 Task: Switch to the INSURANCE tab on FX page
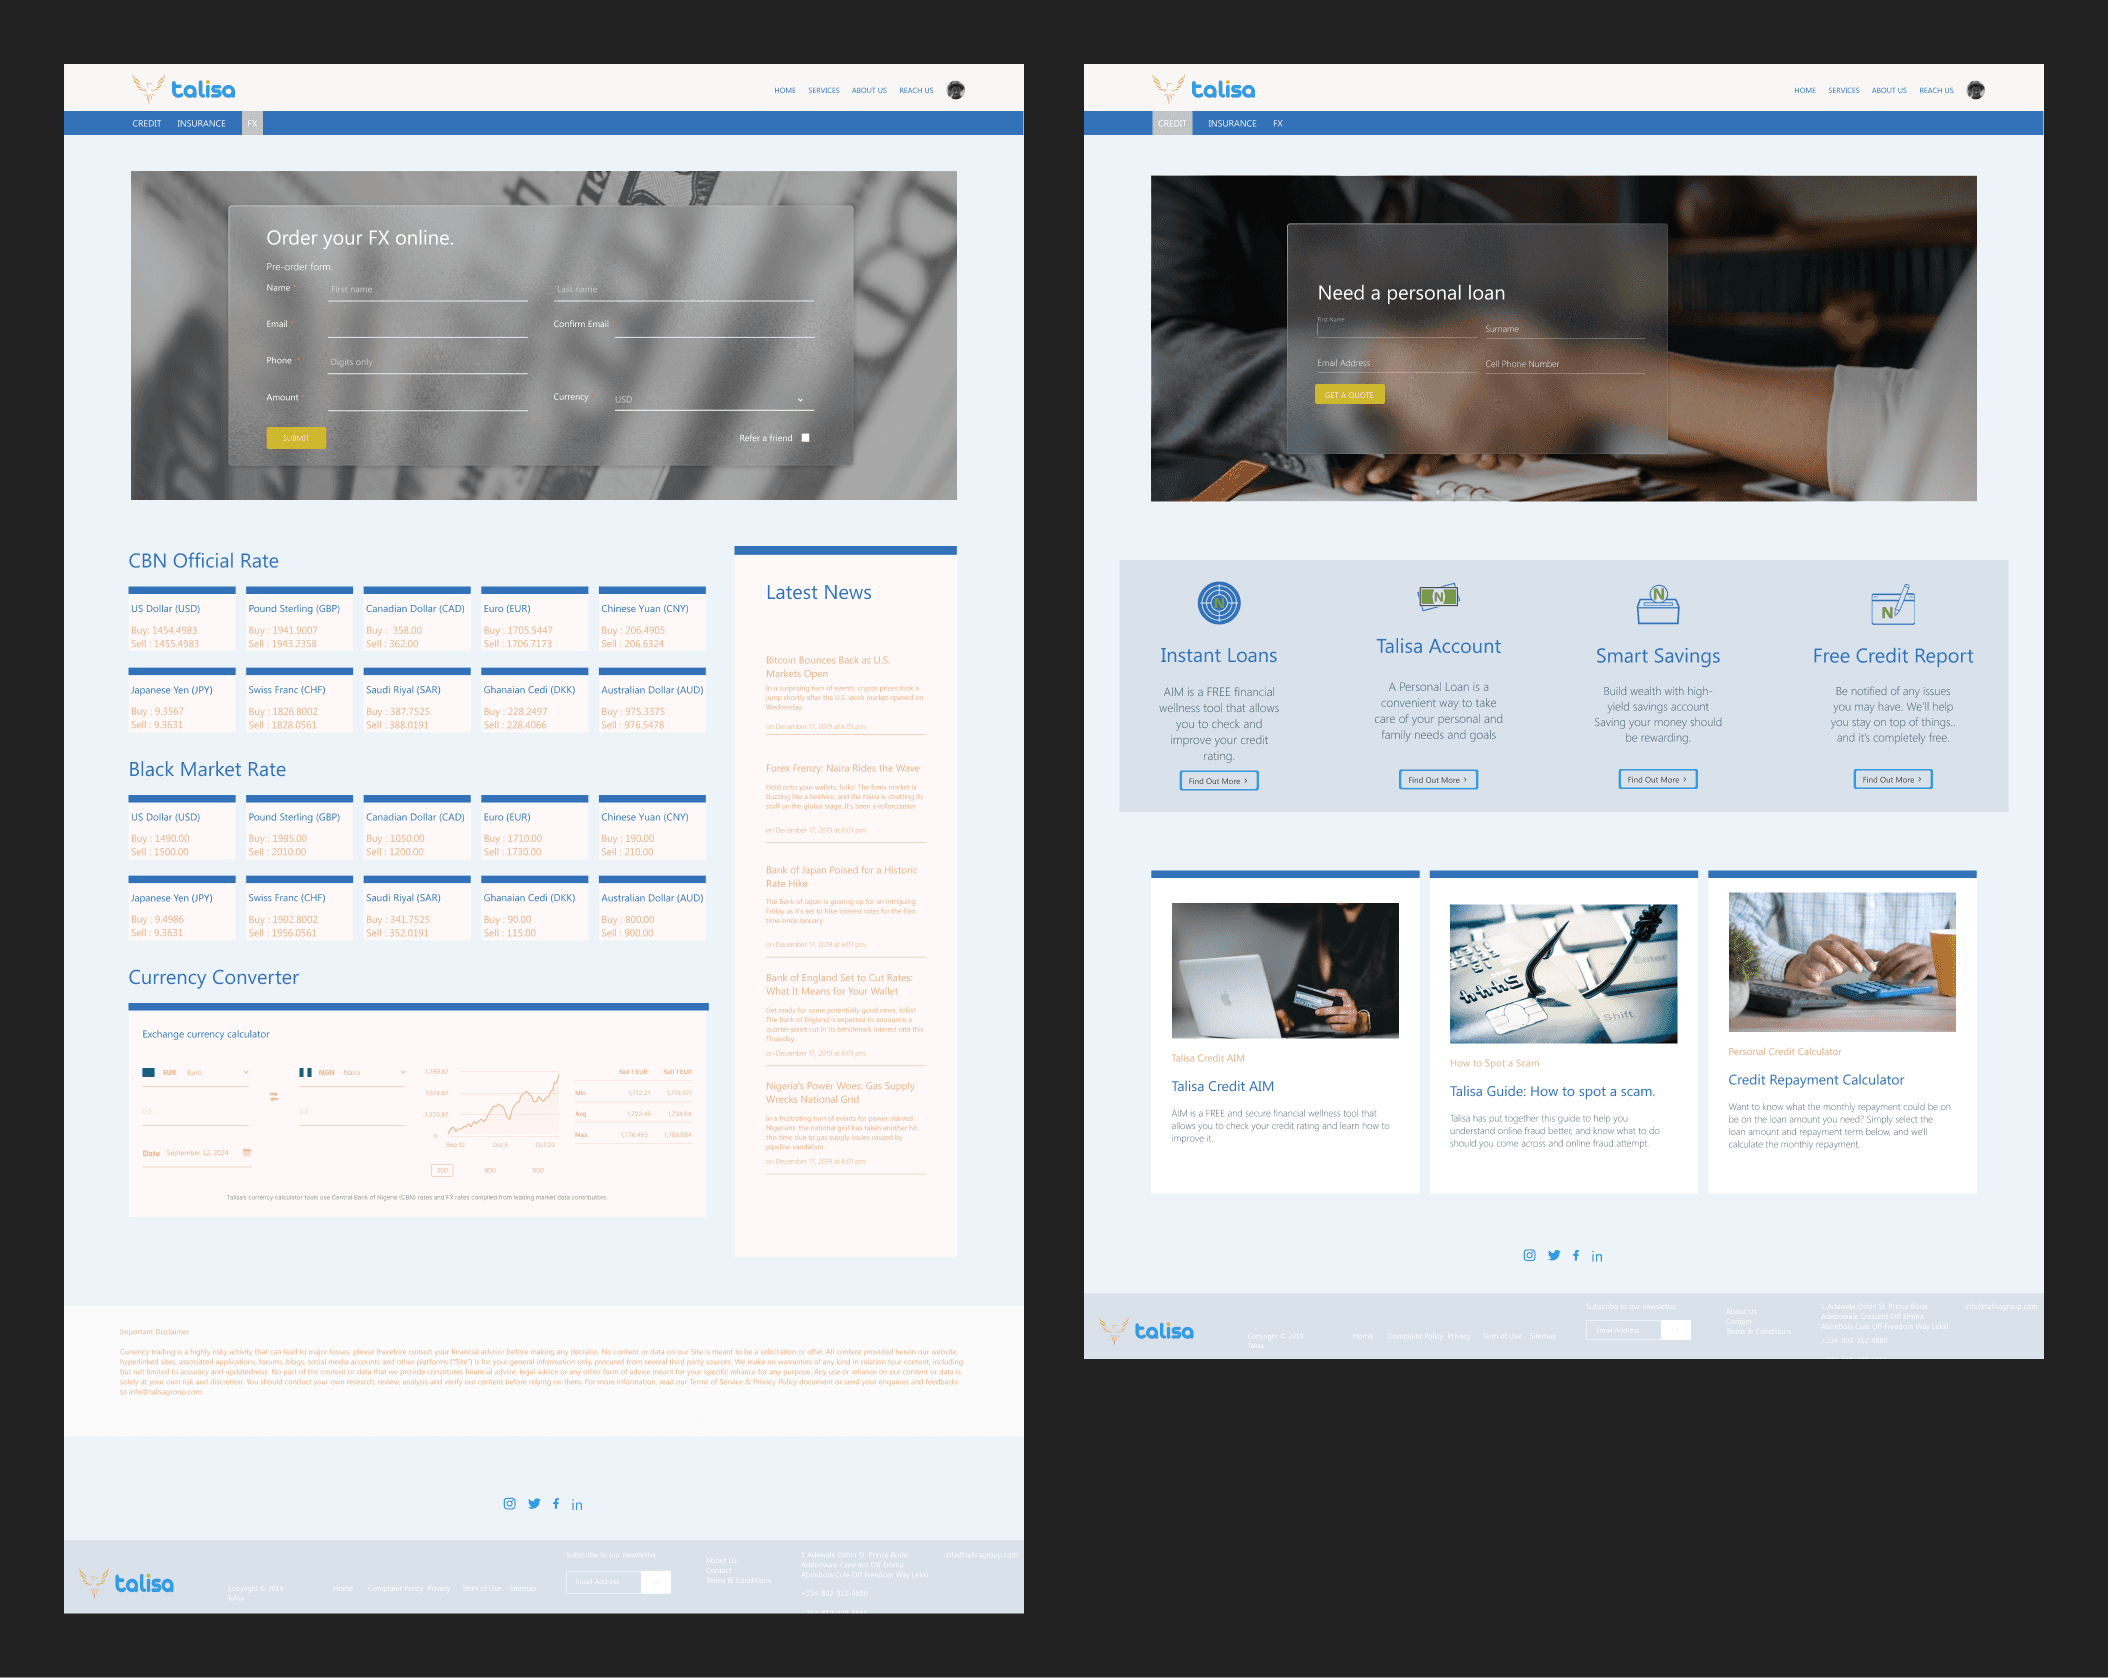(201, 124)
